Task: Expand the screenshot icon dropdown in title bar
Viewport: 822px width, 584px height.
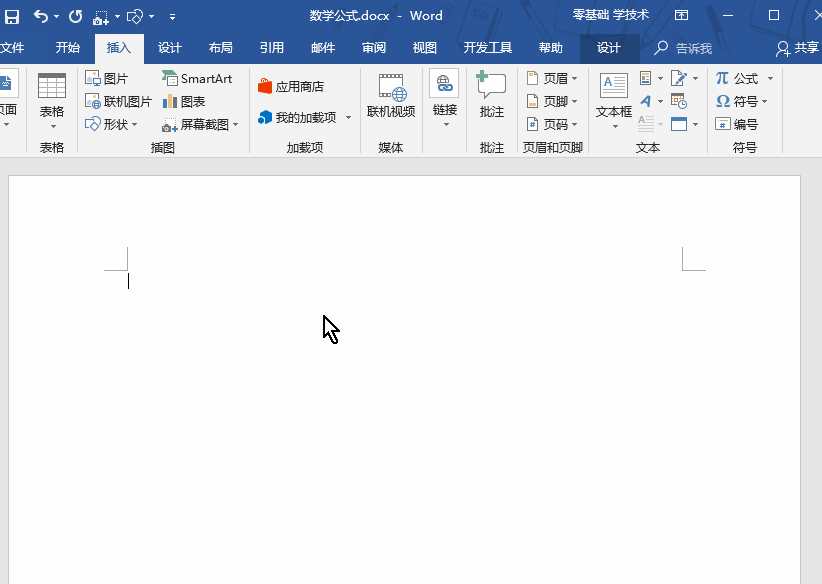Action: click(117, 17)
